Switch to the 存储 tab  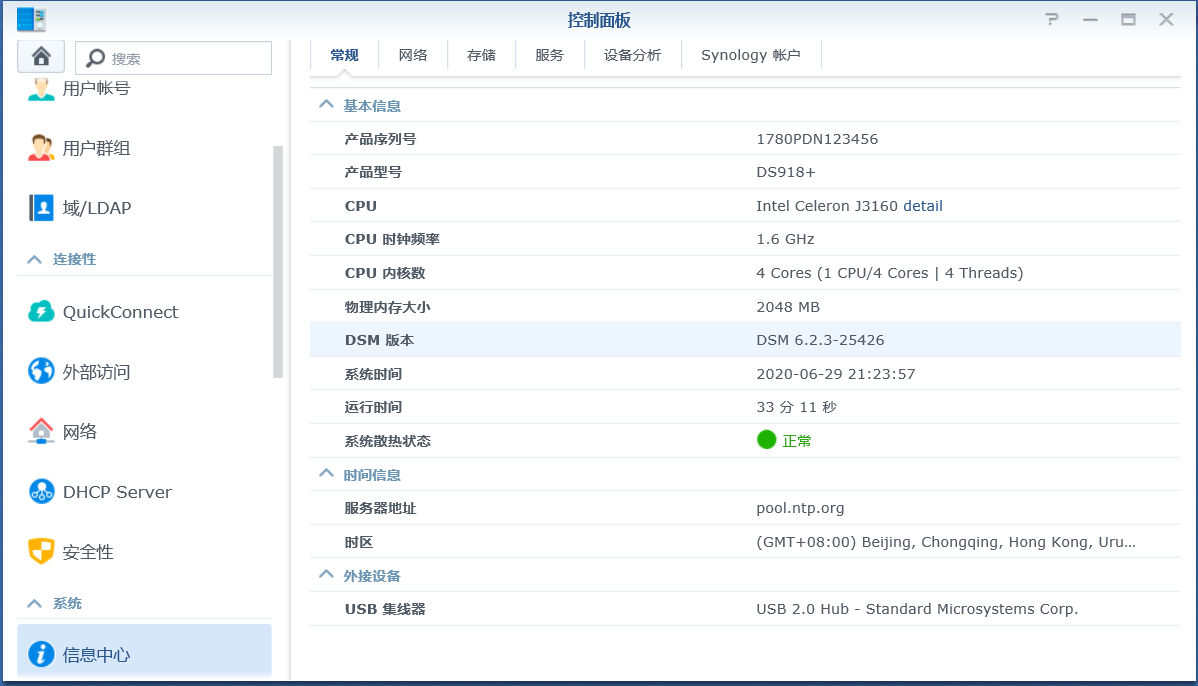[x=481, y=55]
